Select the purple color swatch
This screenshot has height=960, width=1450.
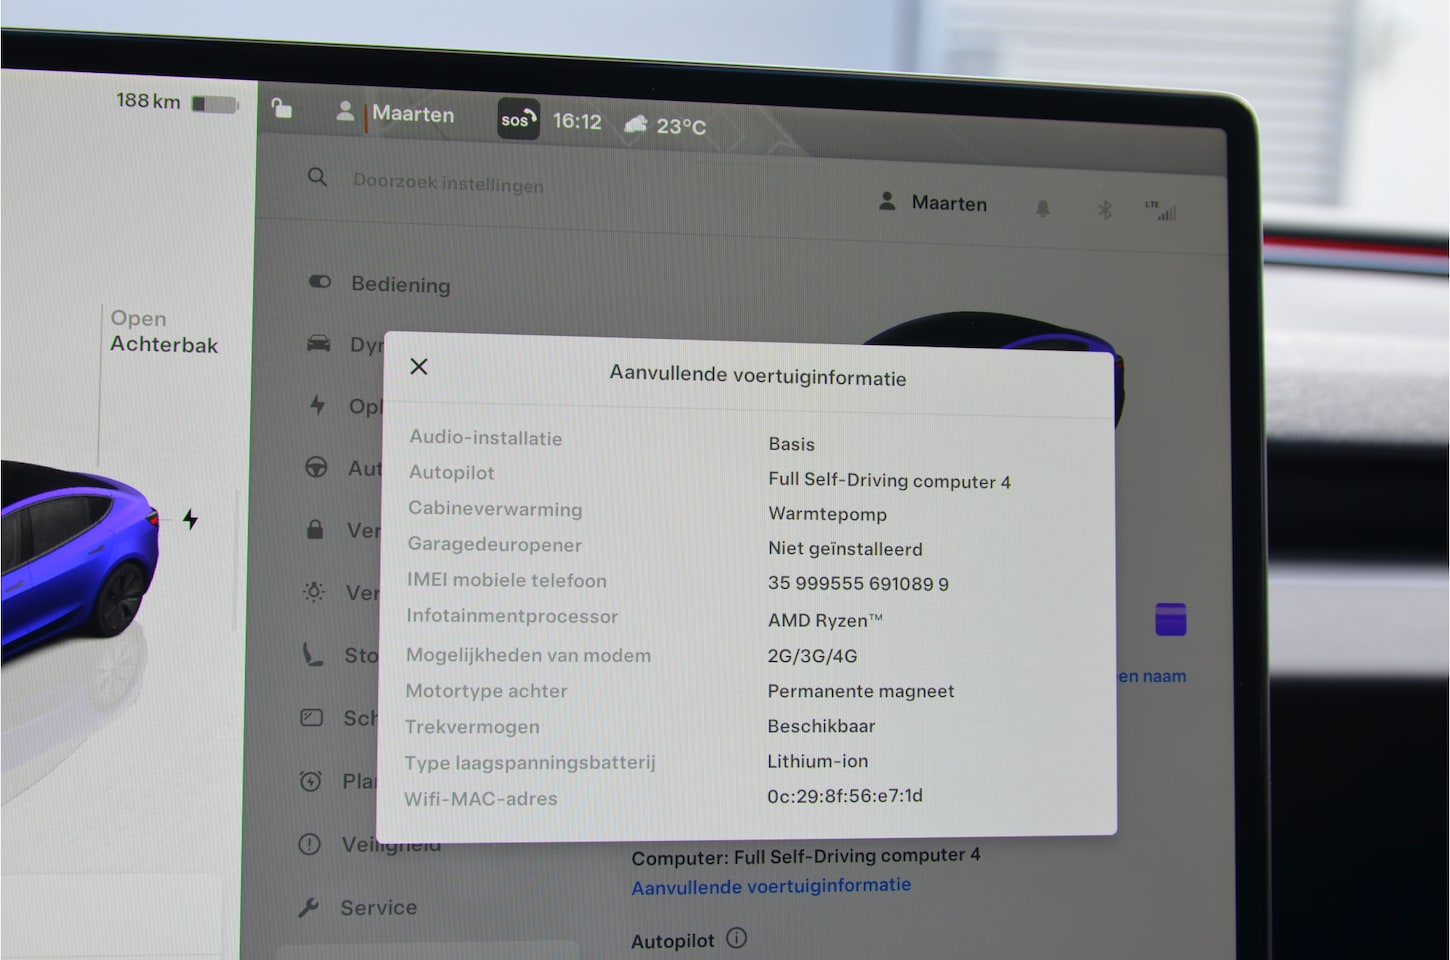coord(1171,619)
